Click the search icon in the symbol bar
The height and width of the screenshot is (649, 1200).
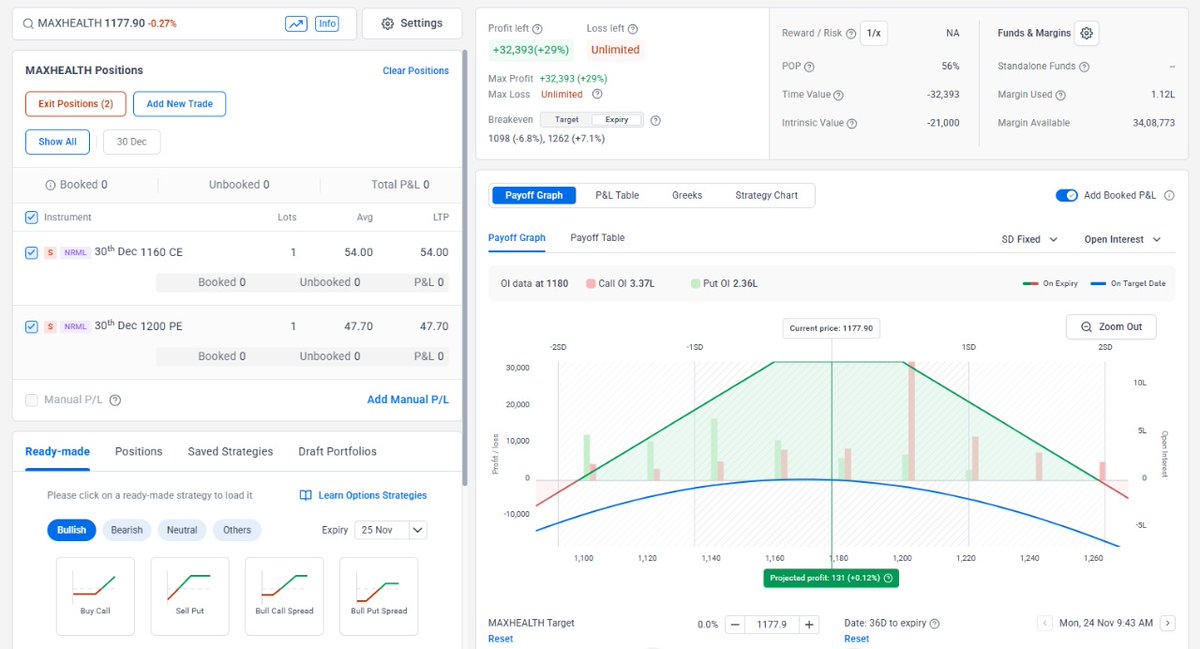coord(27,23)
